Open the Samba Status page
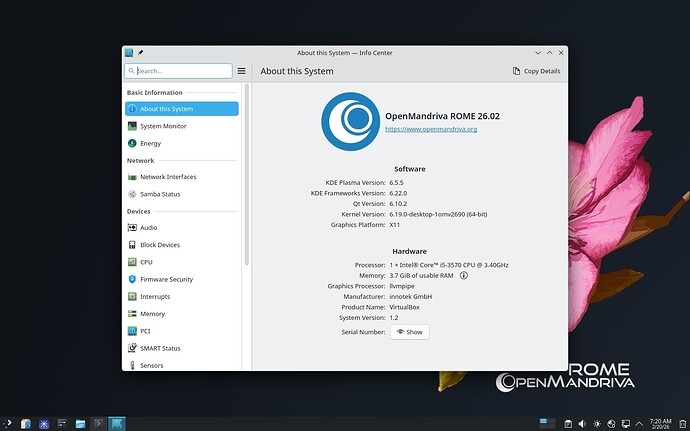690x431 pixels. [160, 194]
